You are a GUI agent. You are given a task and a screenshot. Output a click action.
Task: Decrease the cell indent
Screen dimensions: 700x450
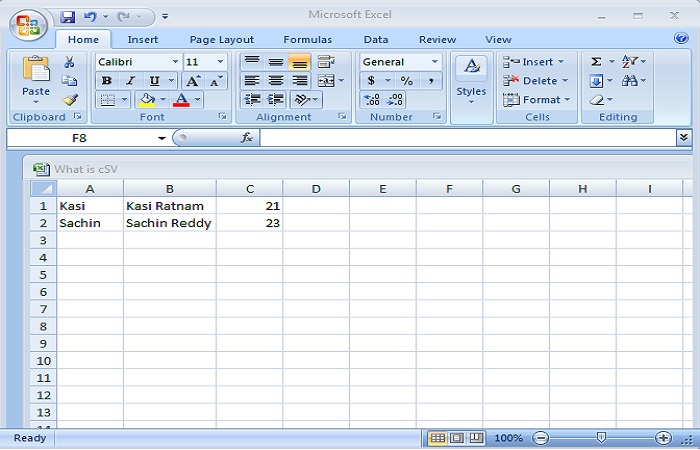(x=252, y=100)
